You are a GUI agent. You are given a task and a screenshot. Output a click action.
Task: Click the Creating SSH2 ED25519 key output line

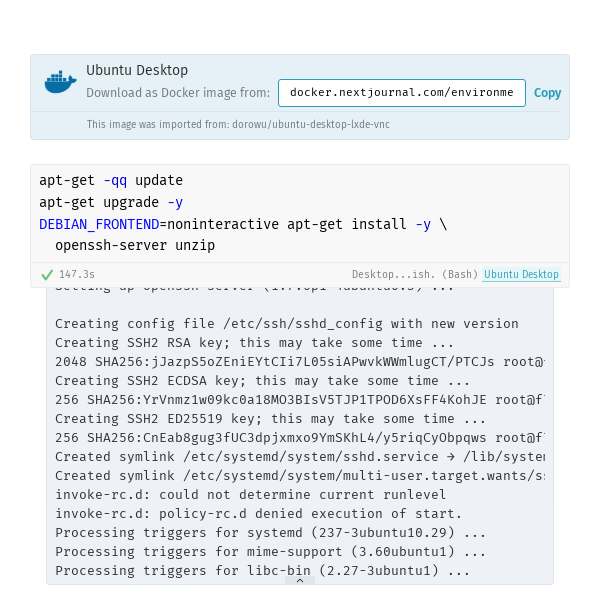tap(270, 419)
